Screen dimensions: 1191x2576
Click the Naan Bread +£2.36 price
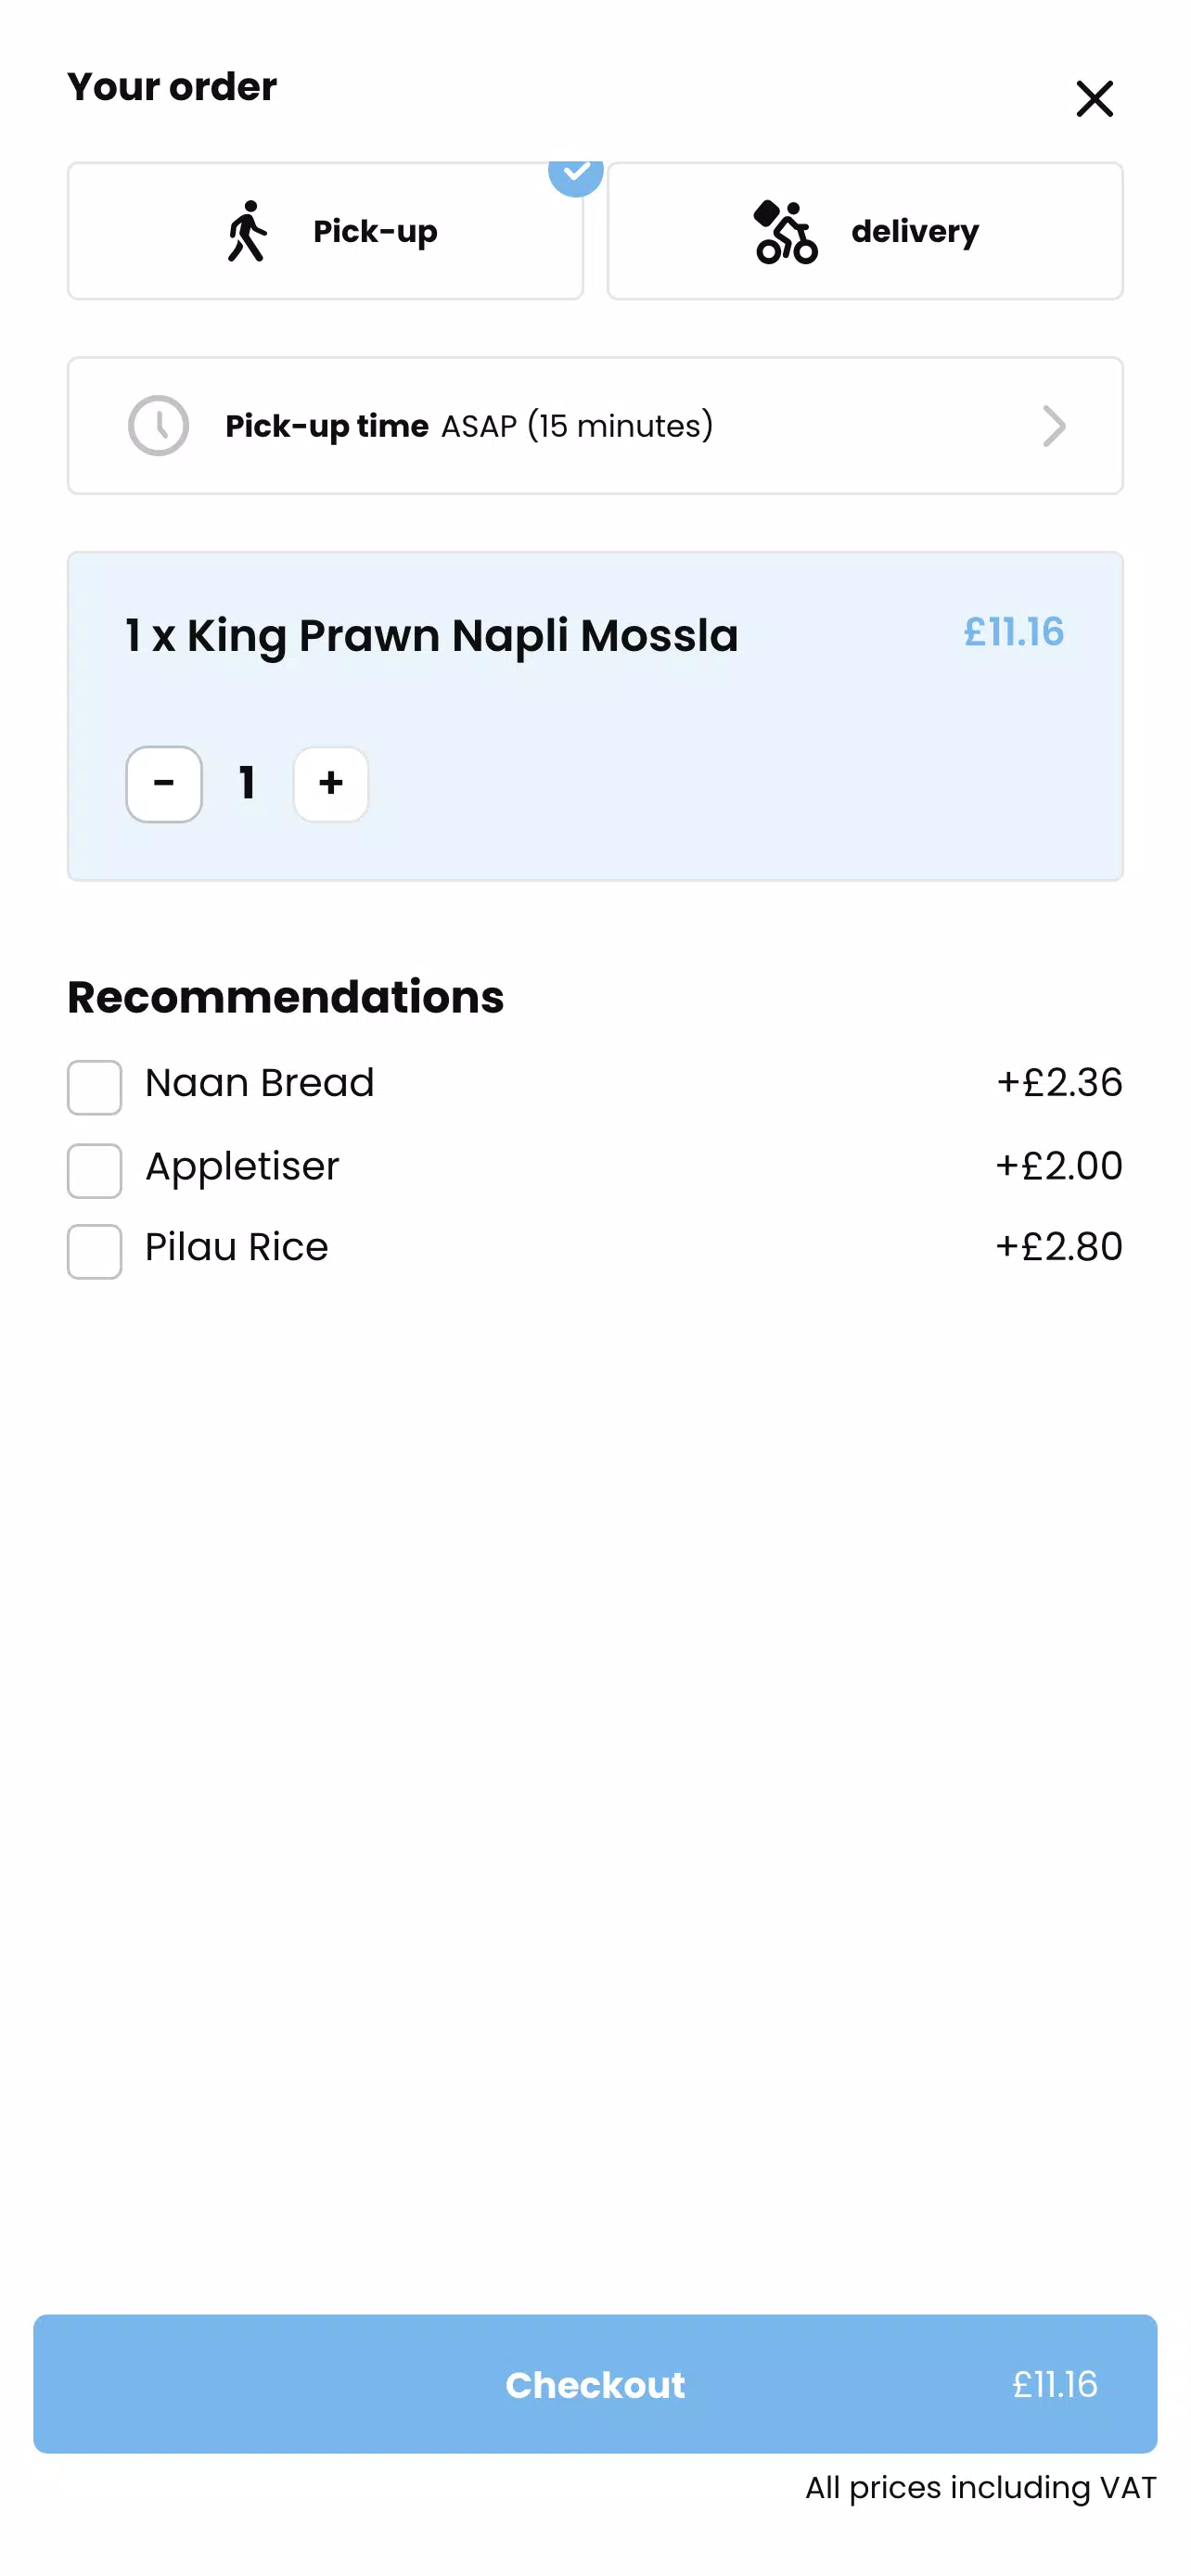coord(1058,1083)
